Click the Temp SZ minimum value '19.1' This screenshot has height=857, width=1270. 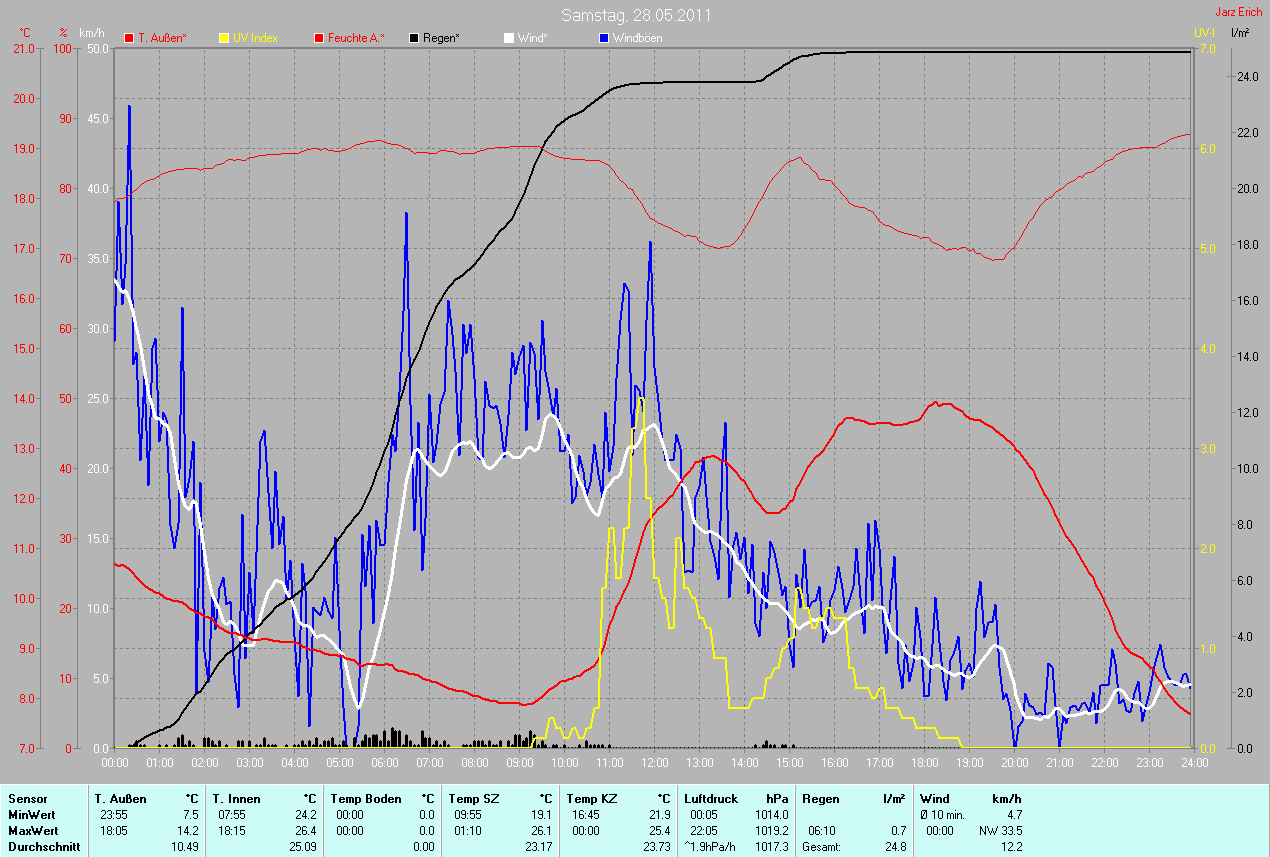(x=541, y=815)
